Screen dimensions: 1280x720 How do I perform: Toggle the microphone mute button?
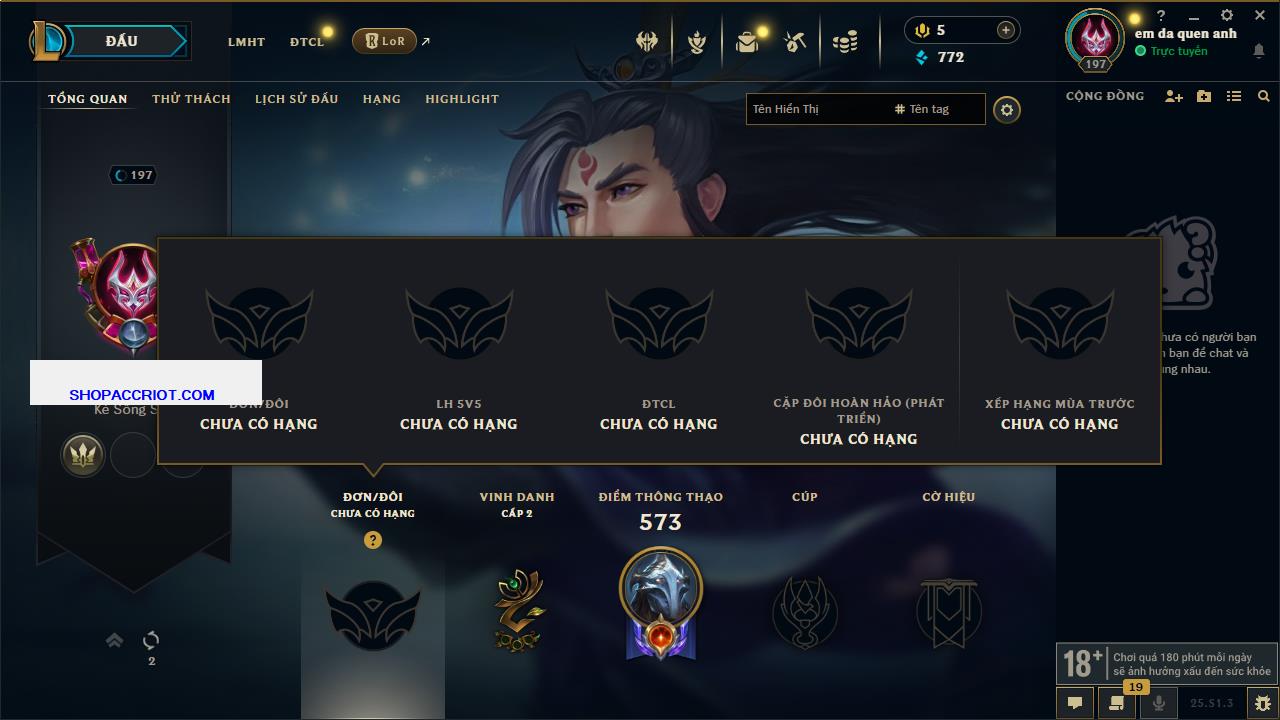tap(1159, 703)
